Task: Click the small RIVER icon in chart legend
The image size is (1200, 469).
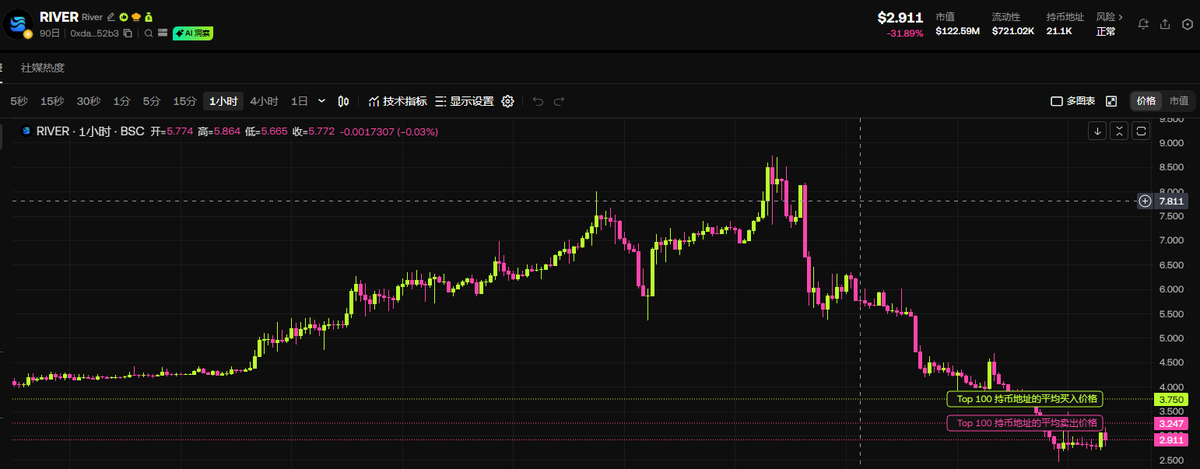Action: [26, 131]
